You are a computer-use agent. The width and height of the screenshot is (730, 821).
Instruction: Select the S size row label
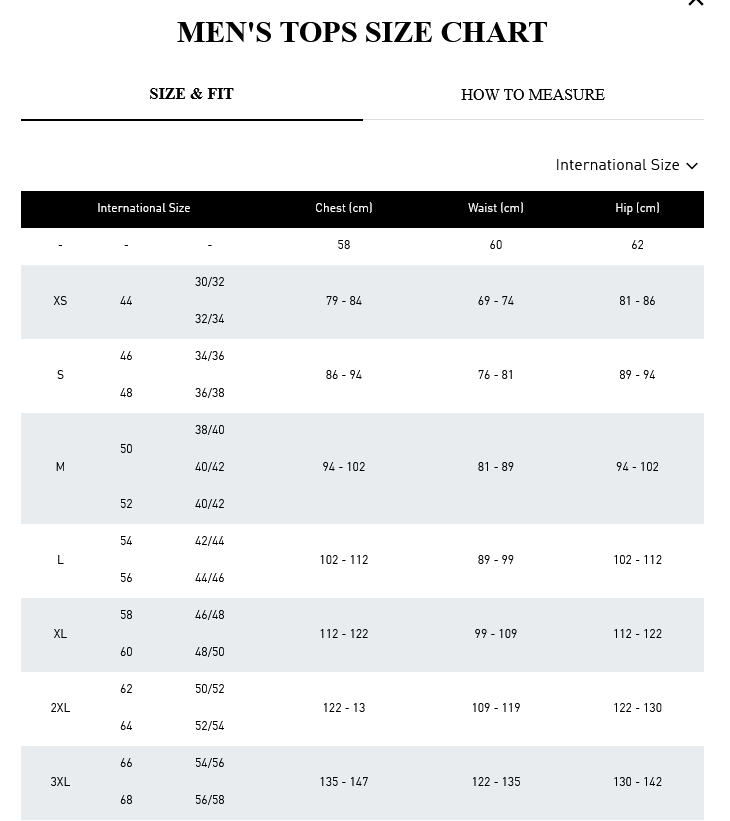point(60,375)
